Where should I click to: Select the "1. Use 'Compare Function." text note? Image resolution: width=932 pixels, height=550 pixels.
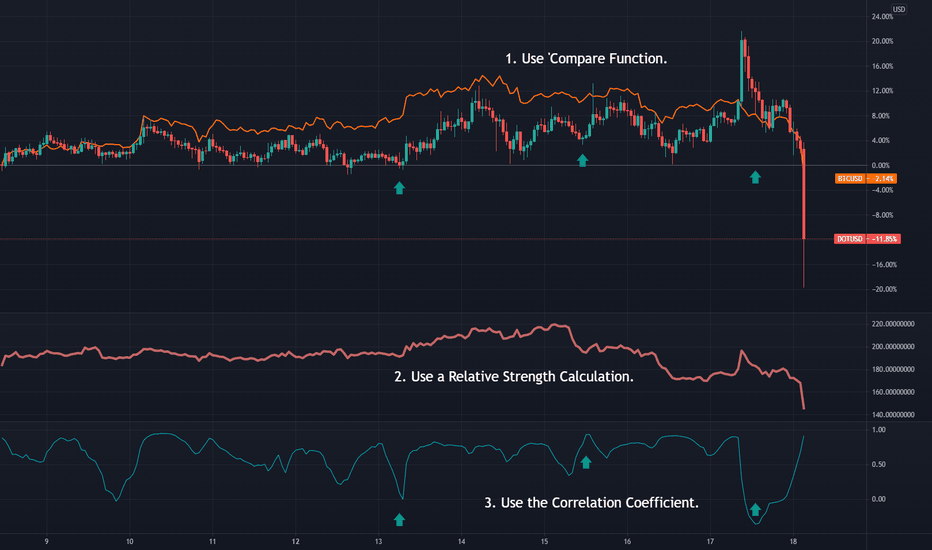point(586,59)
